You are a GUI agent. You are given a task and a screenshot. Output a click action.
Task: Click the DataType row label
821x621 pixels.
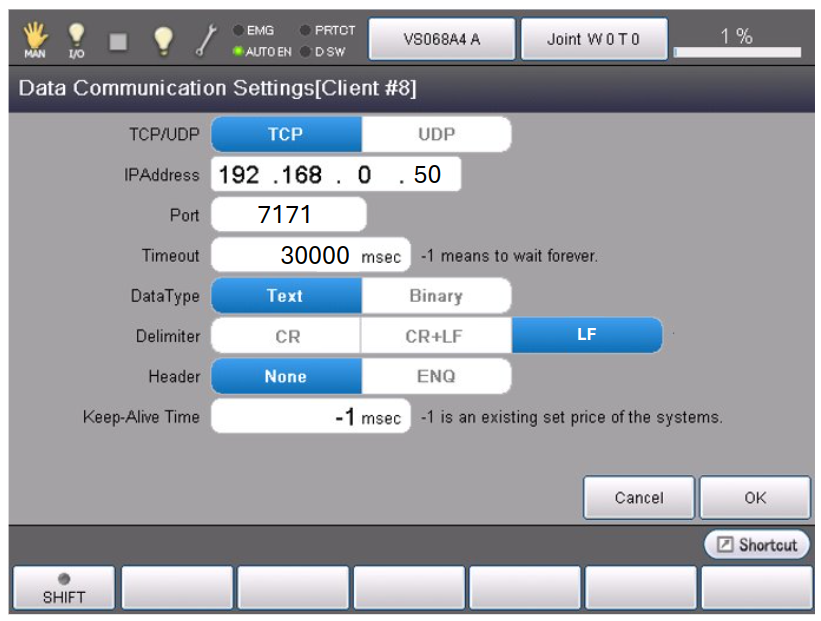coord(165,296)
